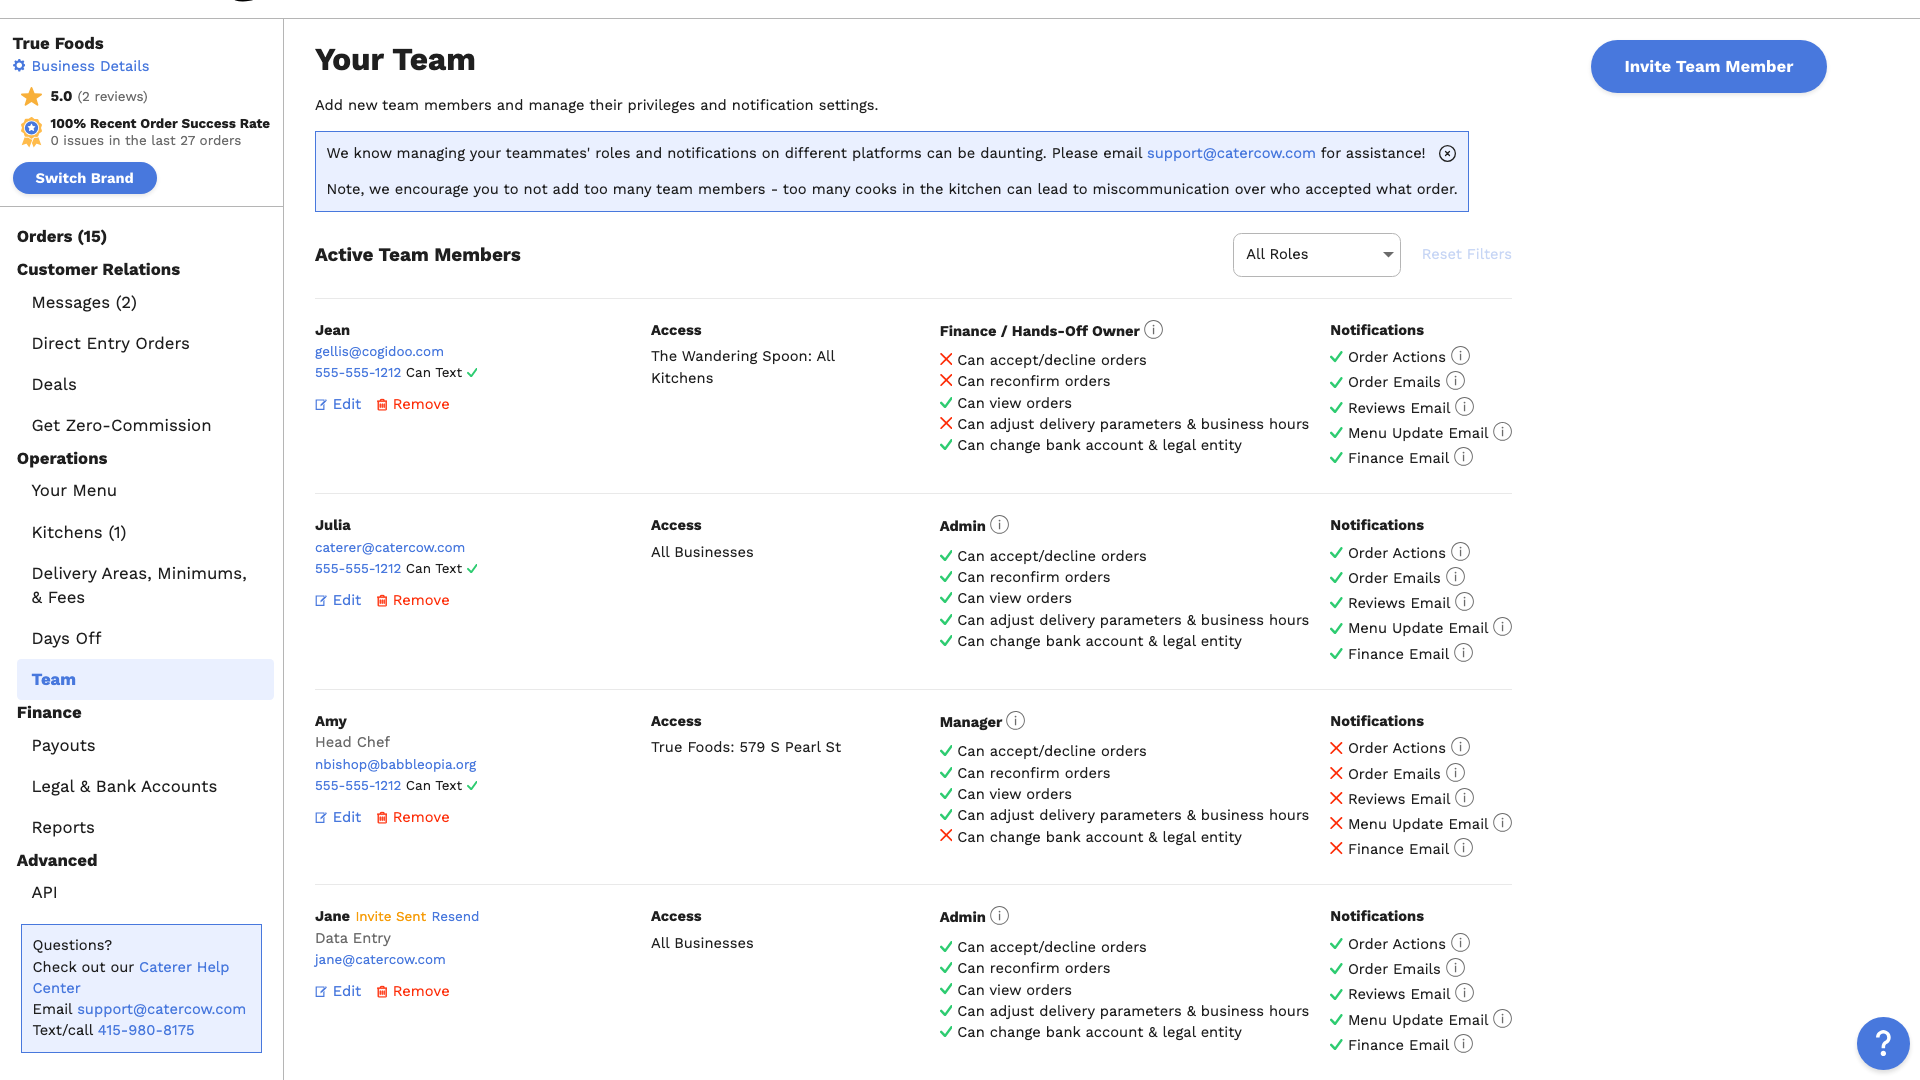Open info icon beside Finance / Hands-Off Owner

point(1153,329)
